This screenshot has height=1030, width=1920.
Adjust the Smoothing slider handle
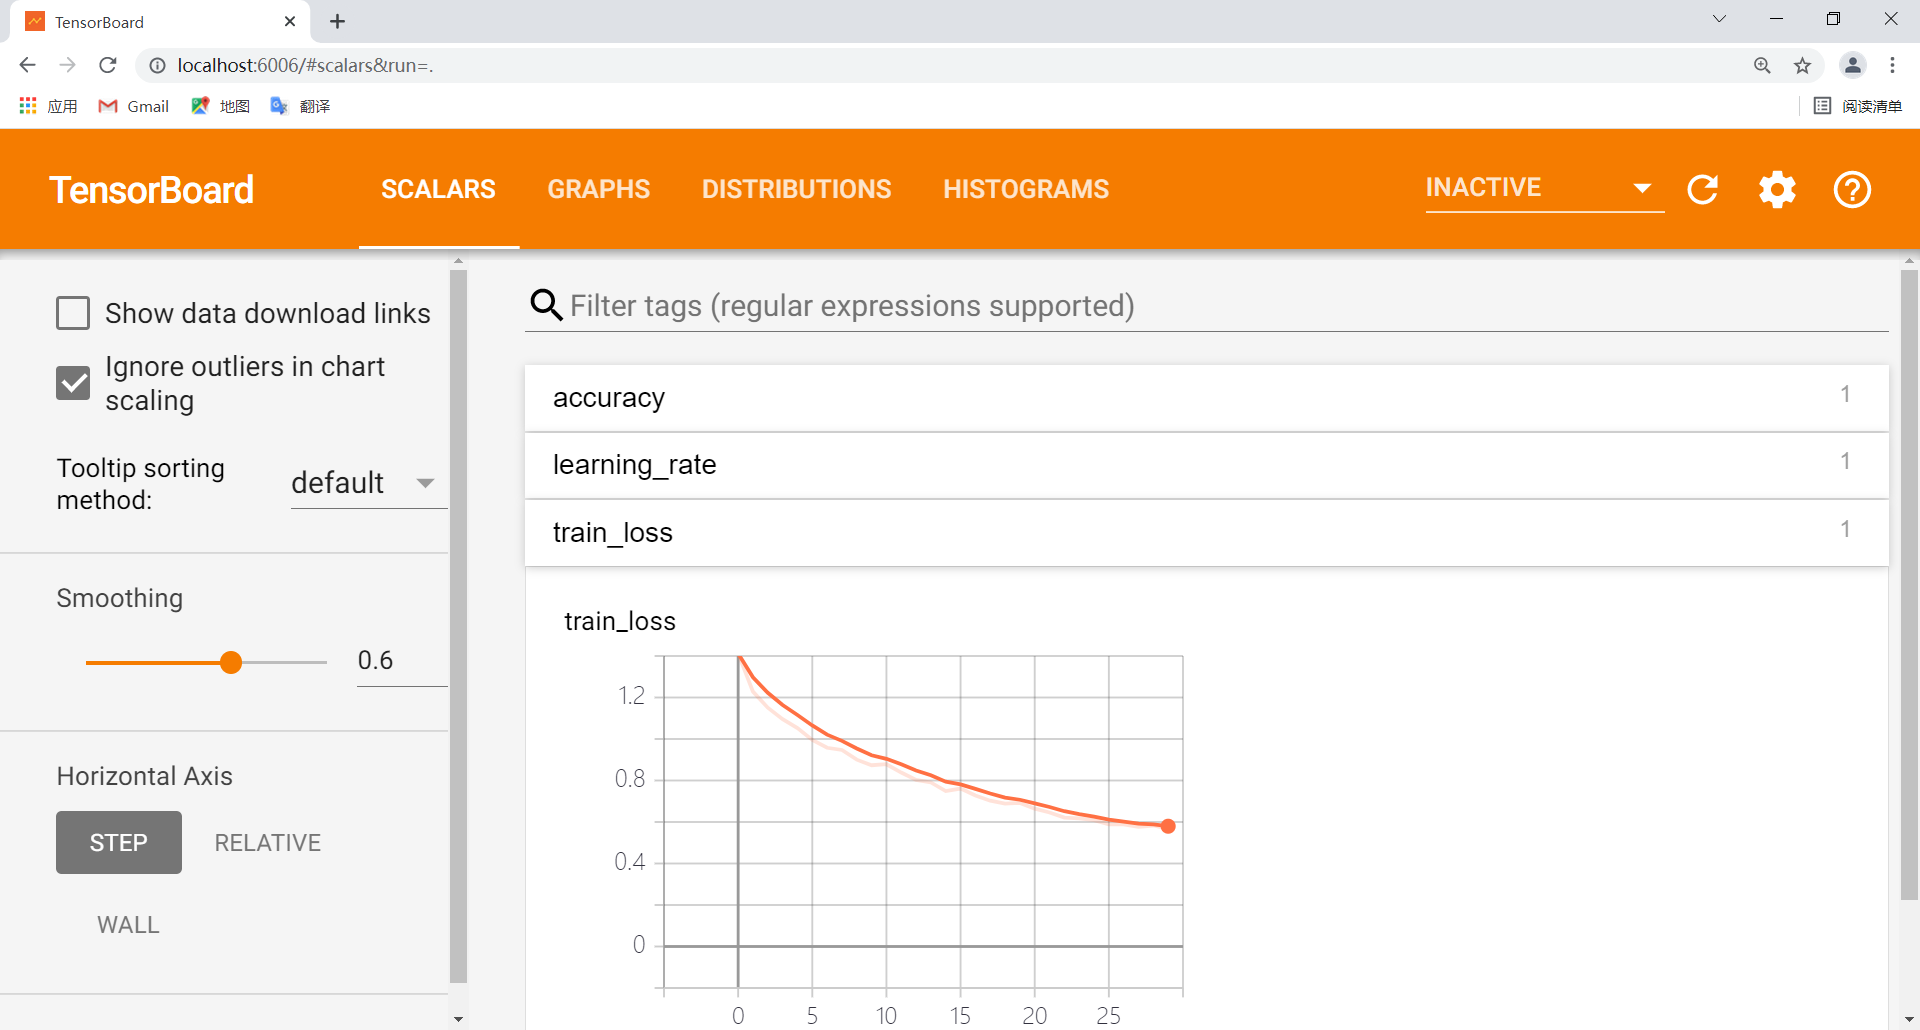click(x=230, y=661)
